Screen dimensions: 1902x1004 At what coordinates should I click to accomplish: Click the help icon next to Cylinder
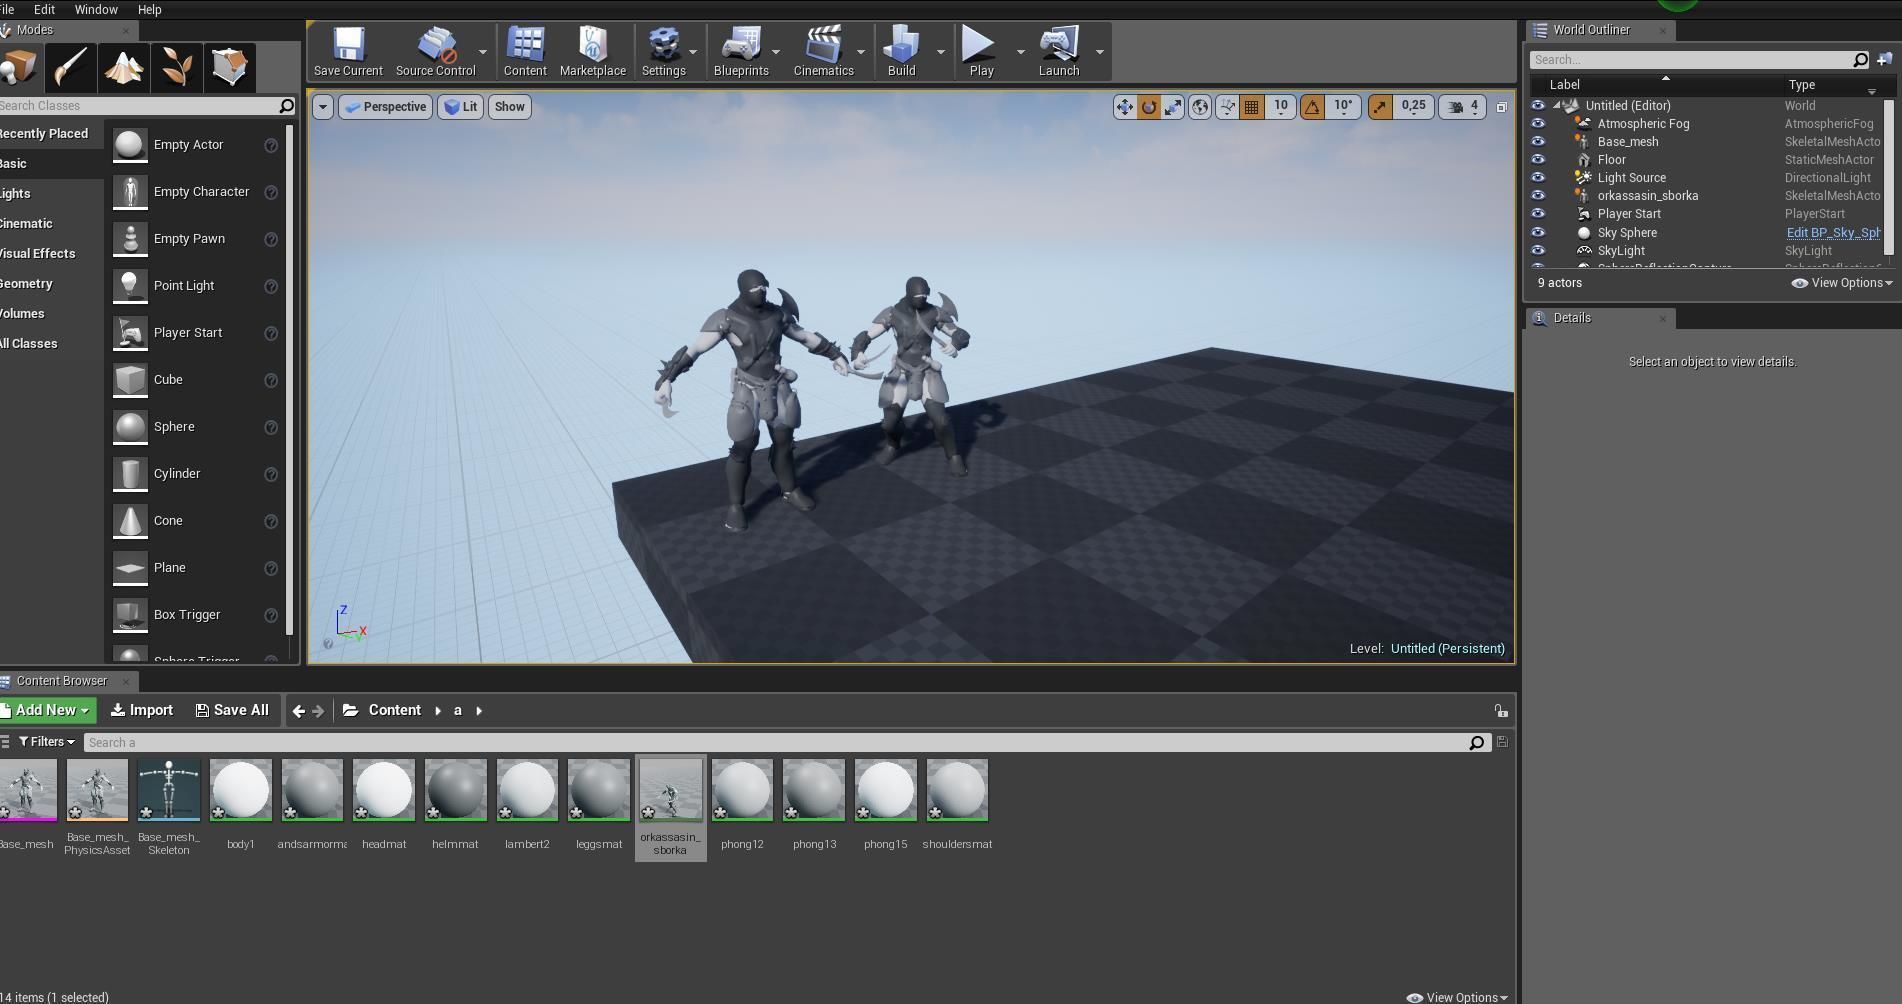(271, 474)
